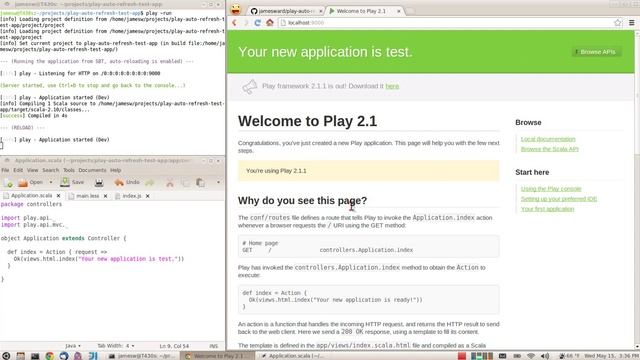This screenshot has height=360, width=640.
Task: Click the volume speaker icon in tray
Action: (544, 356)
